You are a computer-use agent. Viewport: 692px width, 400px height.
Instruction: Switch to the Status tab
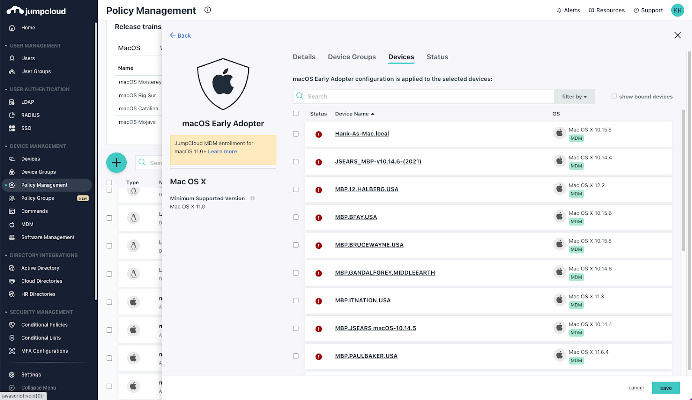437,57
